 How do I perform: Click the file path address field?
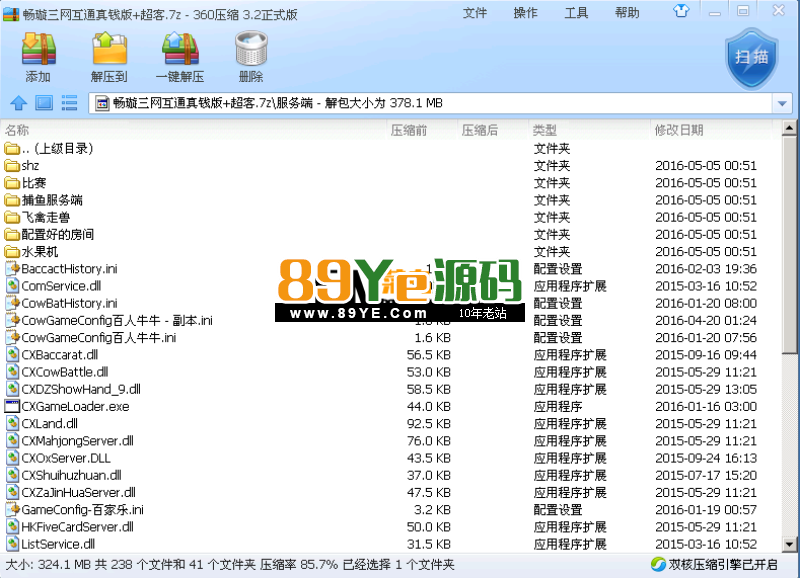point(431,104)
